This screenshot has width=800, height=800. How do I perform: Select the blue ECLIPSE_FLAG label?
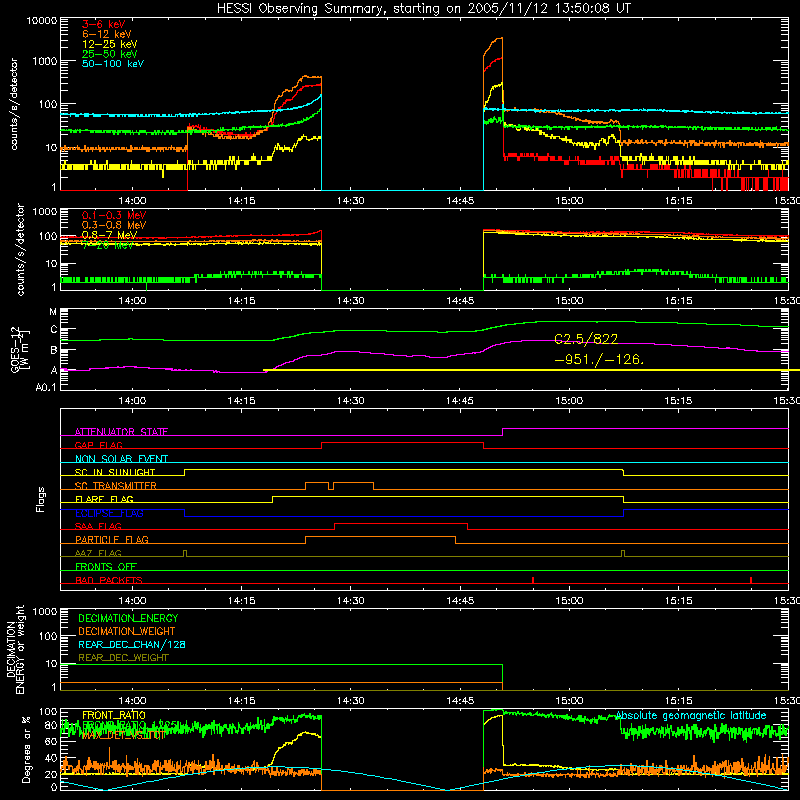(x=109, y=513)
